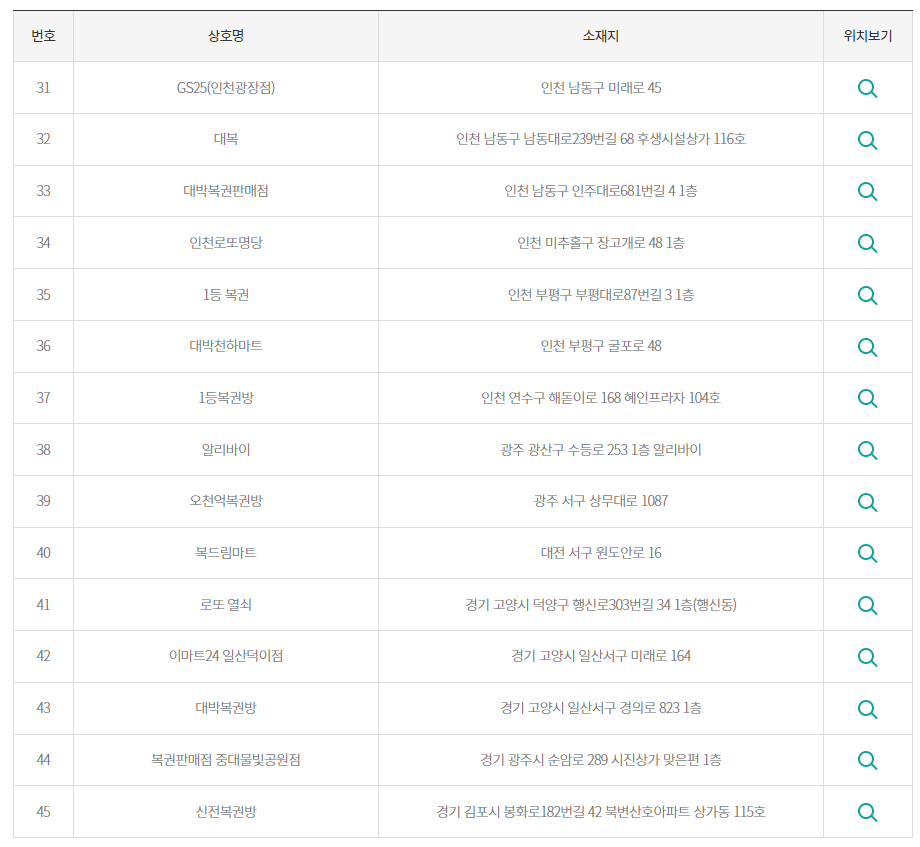Select address 경기 고양시 일산서구 미래로 164
Image resolution: width=920 pixels, height=847 pixels.
pyautogui.click(x=601, y=655)
